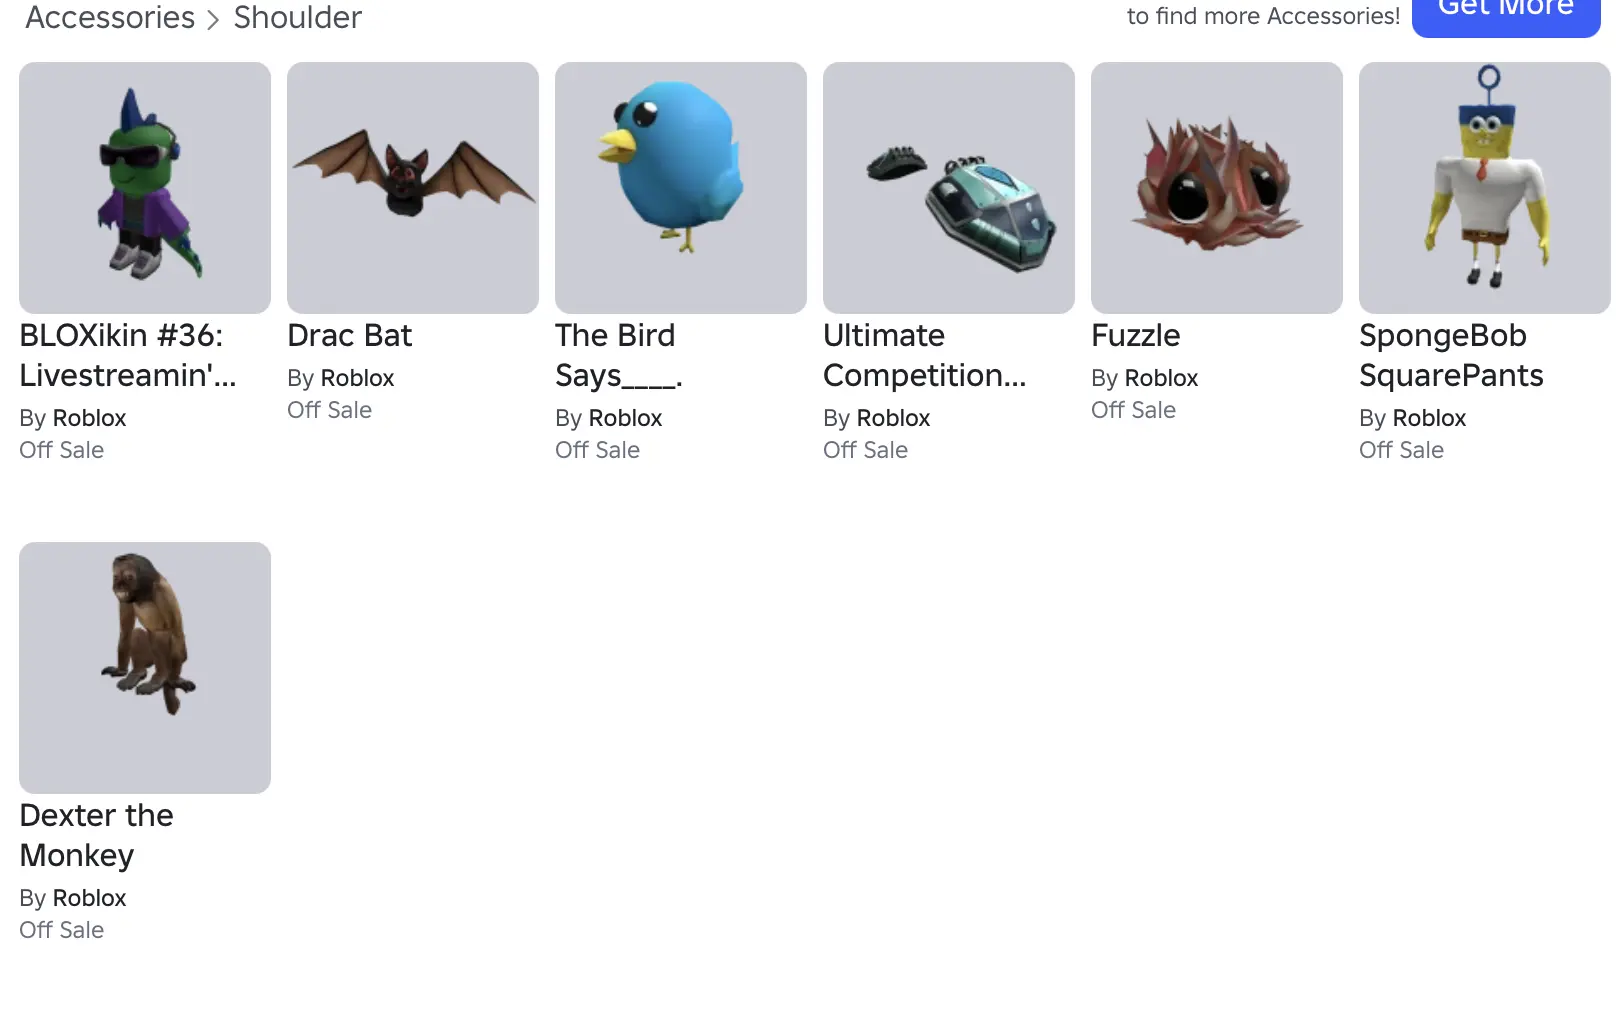Open the Dexter the Monkey title link
The width and height of the screenshot is (1616, 1014).
point(96,835)
